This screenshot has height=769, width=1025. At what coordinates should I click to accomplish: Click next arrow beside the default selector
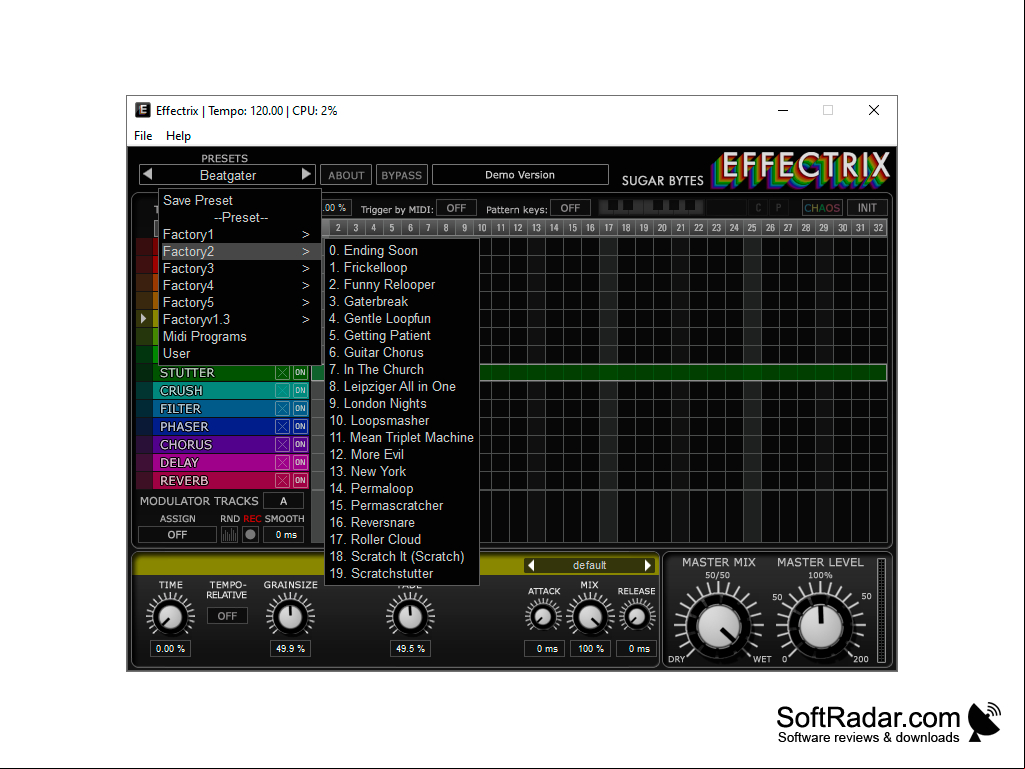point(648,565)
